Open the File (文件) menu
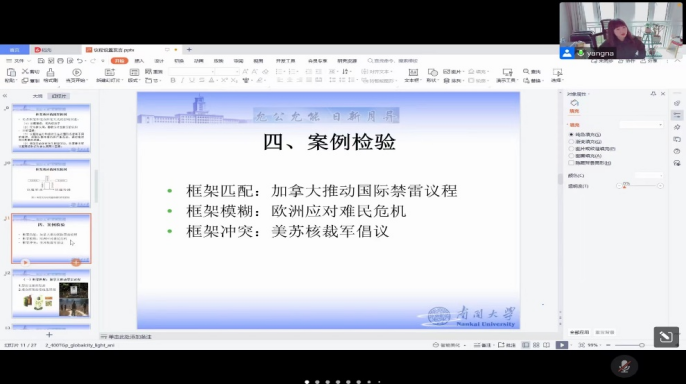 [x=18, y=61]
